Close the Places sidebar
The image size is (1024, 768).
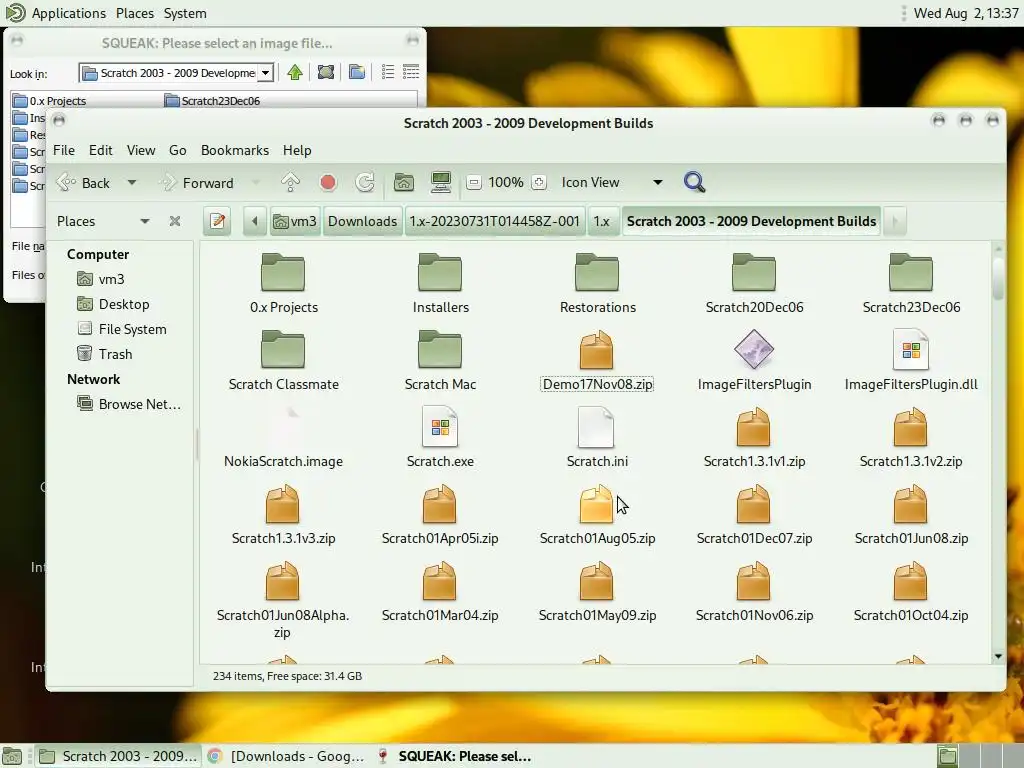(x=174, y=221)
